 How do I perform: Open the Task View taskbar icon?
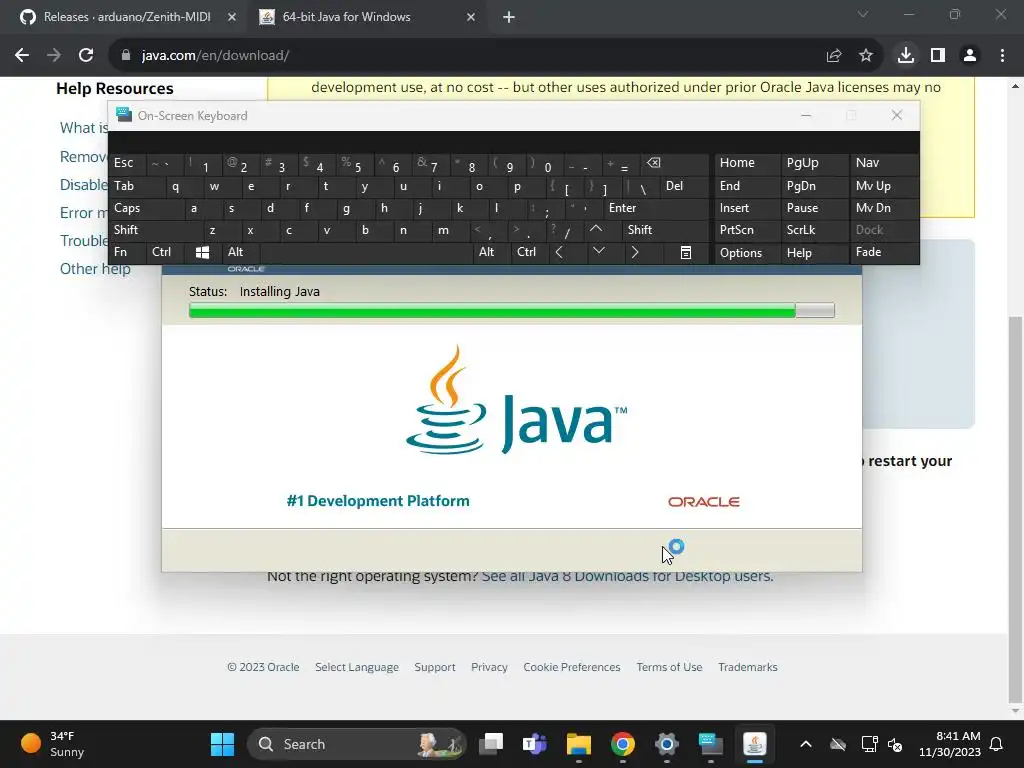[x=491, y=744]
